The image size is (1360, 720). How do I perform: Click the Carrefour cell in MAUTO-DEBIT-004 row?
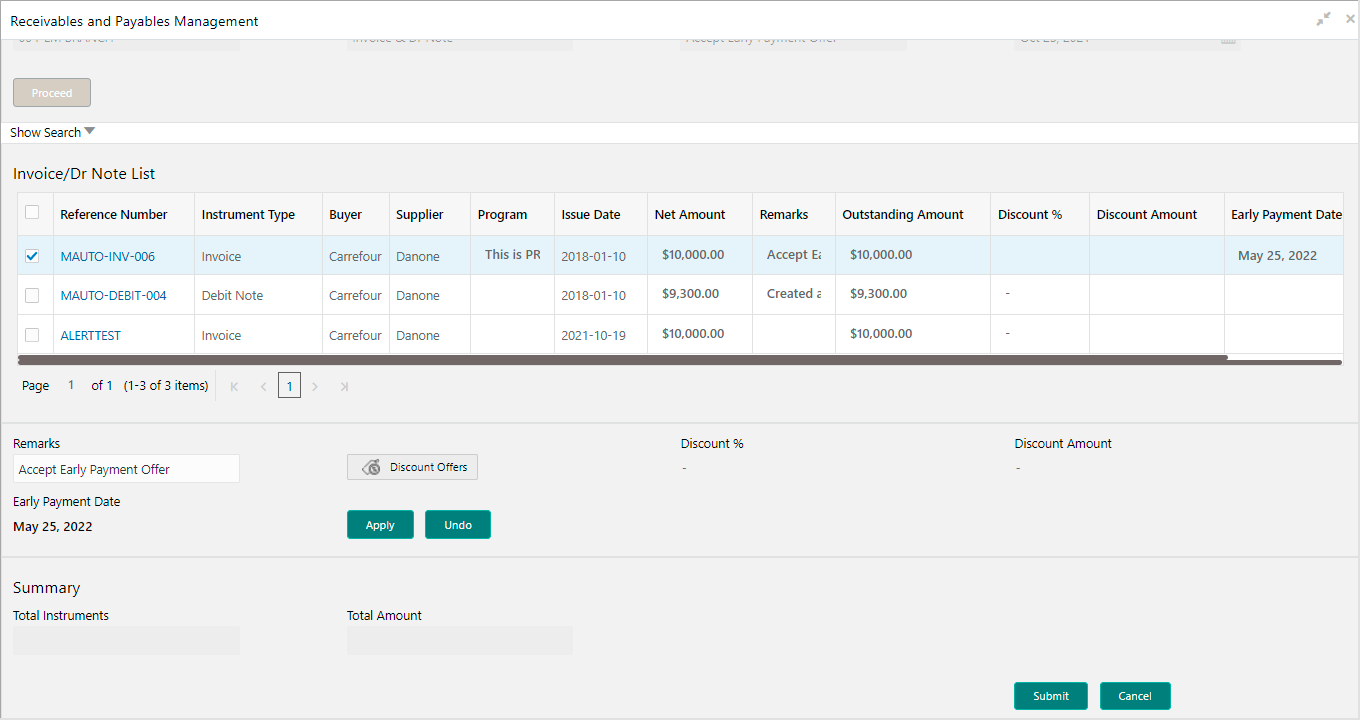pos(355,295)
